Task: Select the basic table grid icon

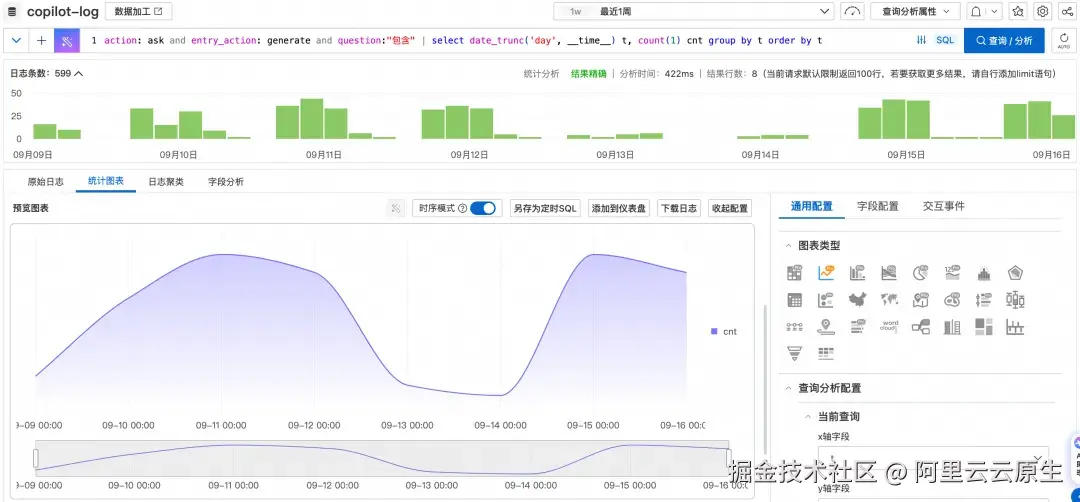Action: coord(794,300)
